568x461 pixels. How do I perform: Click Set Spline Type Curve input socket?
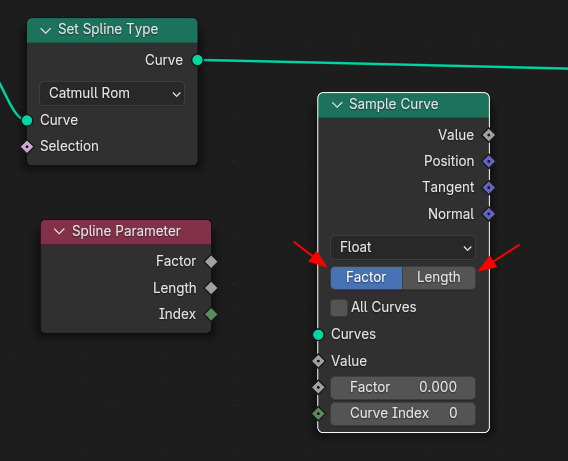click(27, 120)
